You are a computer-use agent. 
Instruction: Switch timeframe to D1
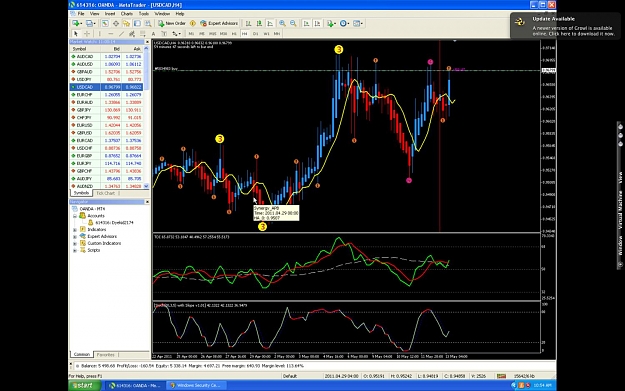256,34
